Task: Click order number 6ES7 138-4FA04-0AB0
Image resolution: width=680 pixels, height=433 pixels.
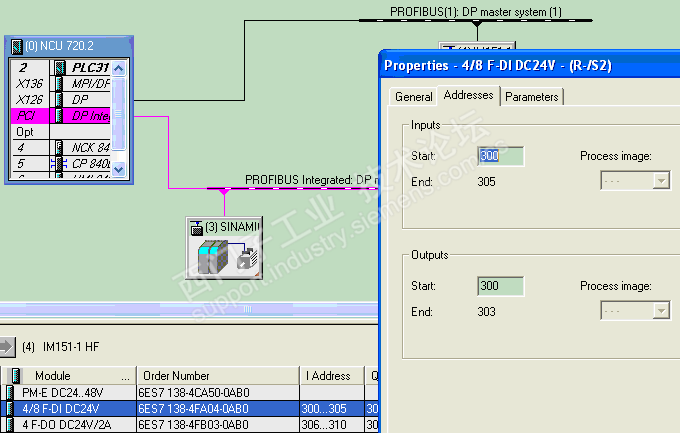Action: pos(193,409)
